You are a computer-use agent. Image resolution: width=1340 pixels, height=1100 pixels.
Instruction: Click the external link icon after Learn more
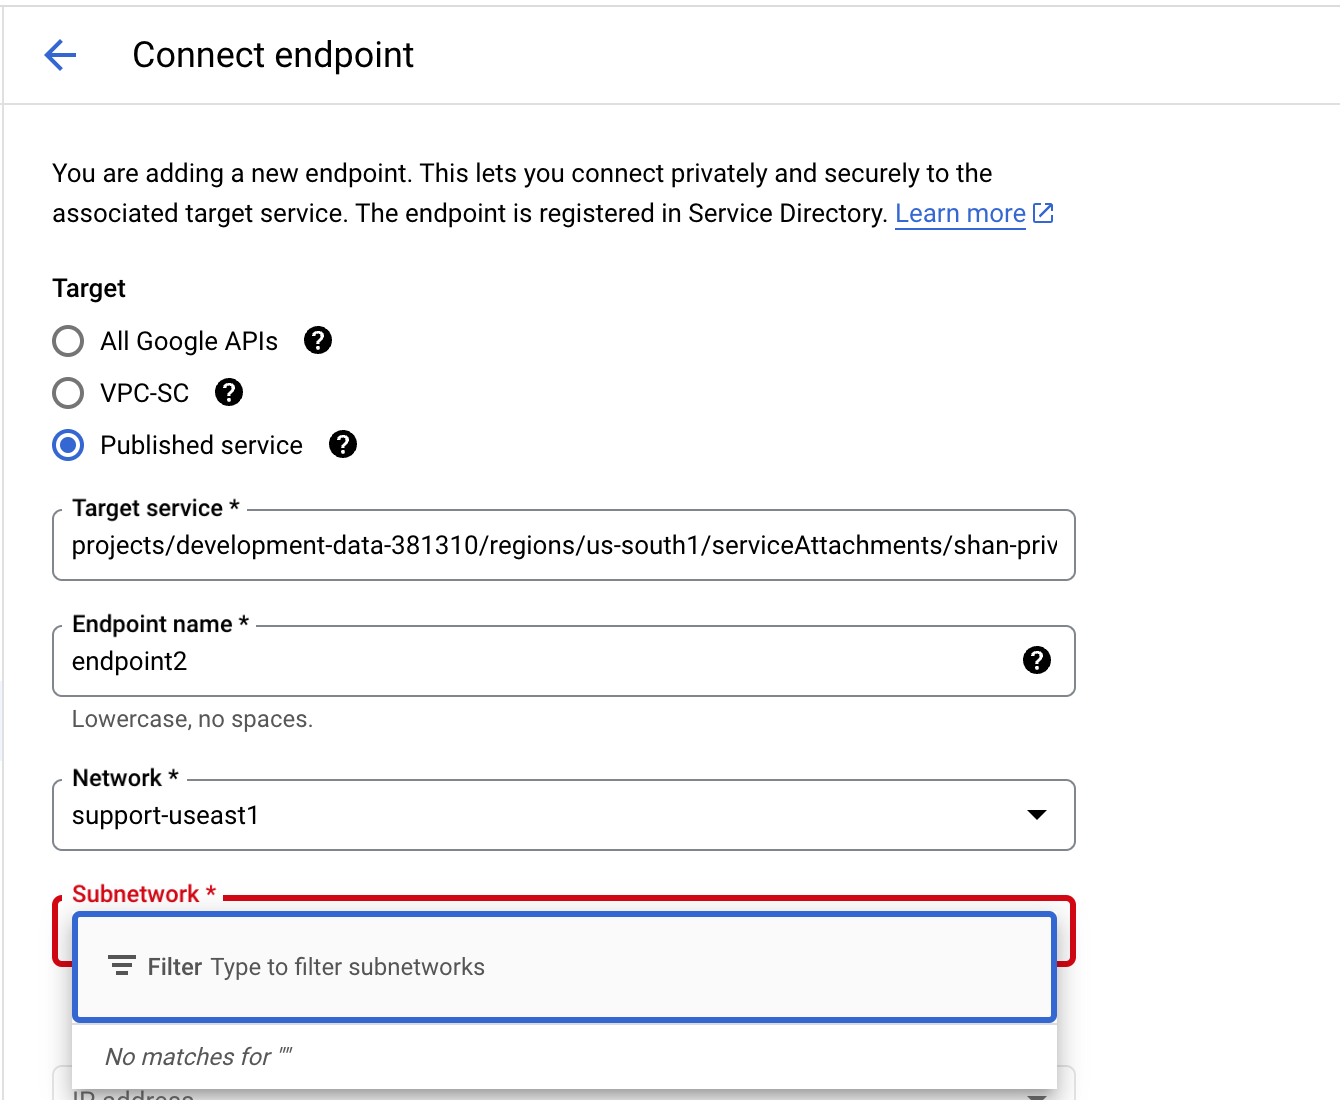(x=1043, y=213)
